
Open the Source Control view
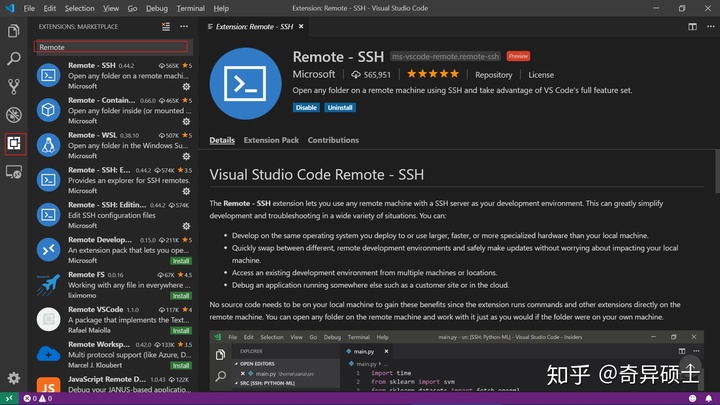[14, 87]
